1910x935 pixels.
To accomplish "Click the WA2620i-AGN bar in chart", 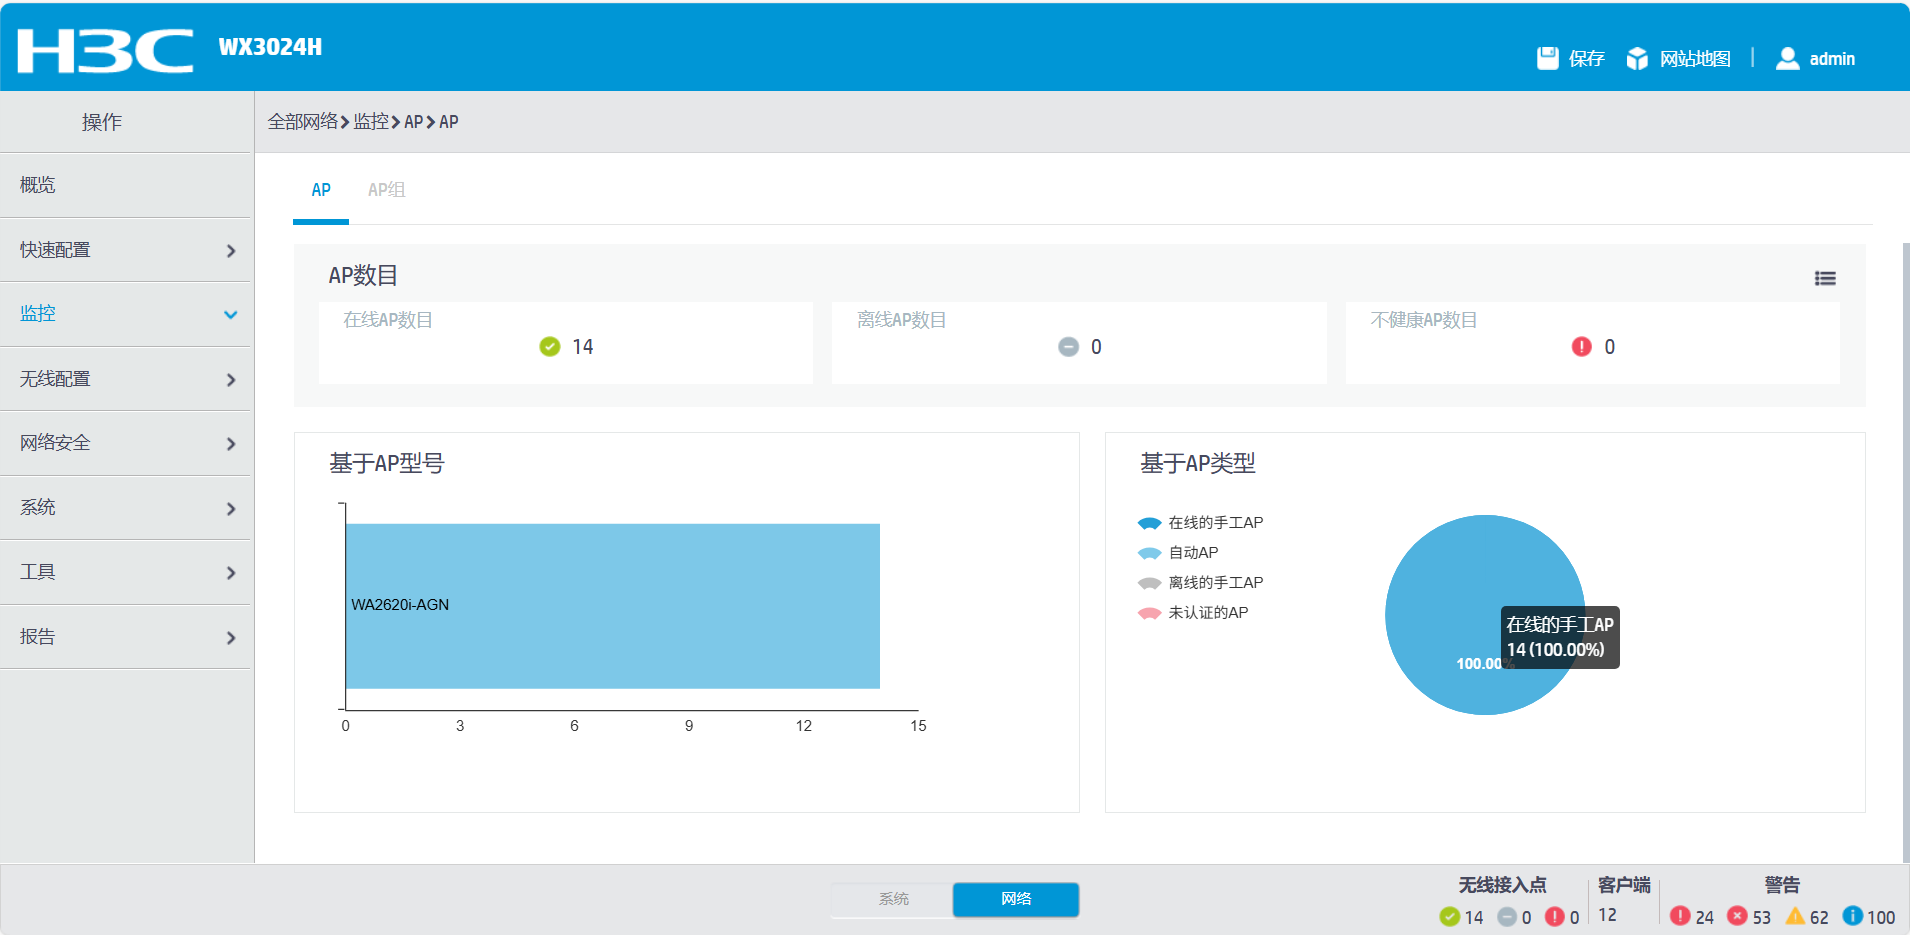I will click(613, 606).
